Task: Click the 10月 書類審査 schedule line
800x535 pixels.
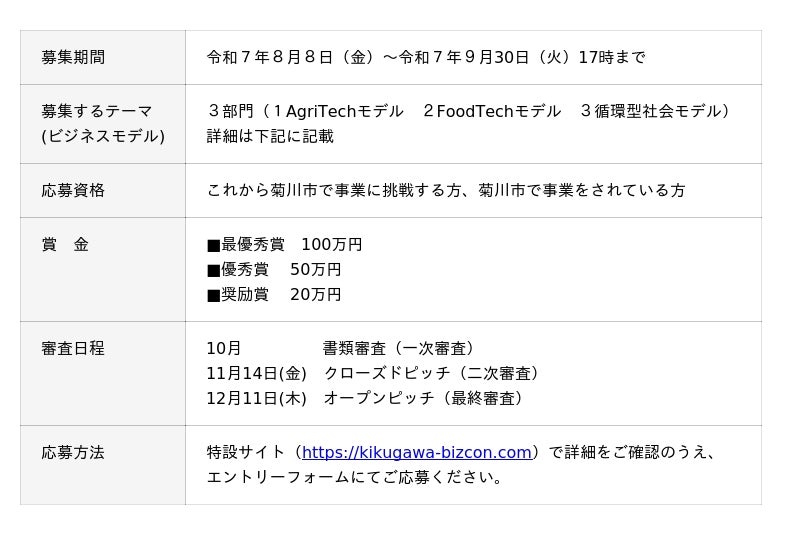Action: [x=340, y=349]
